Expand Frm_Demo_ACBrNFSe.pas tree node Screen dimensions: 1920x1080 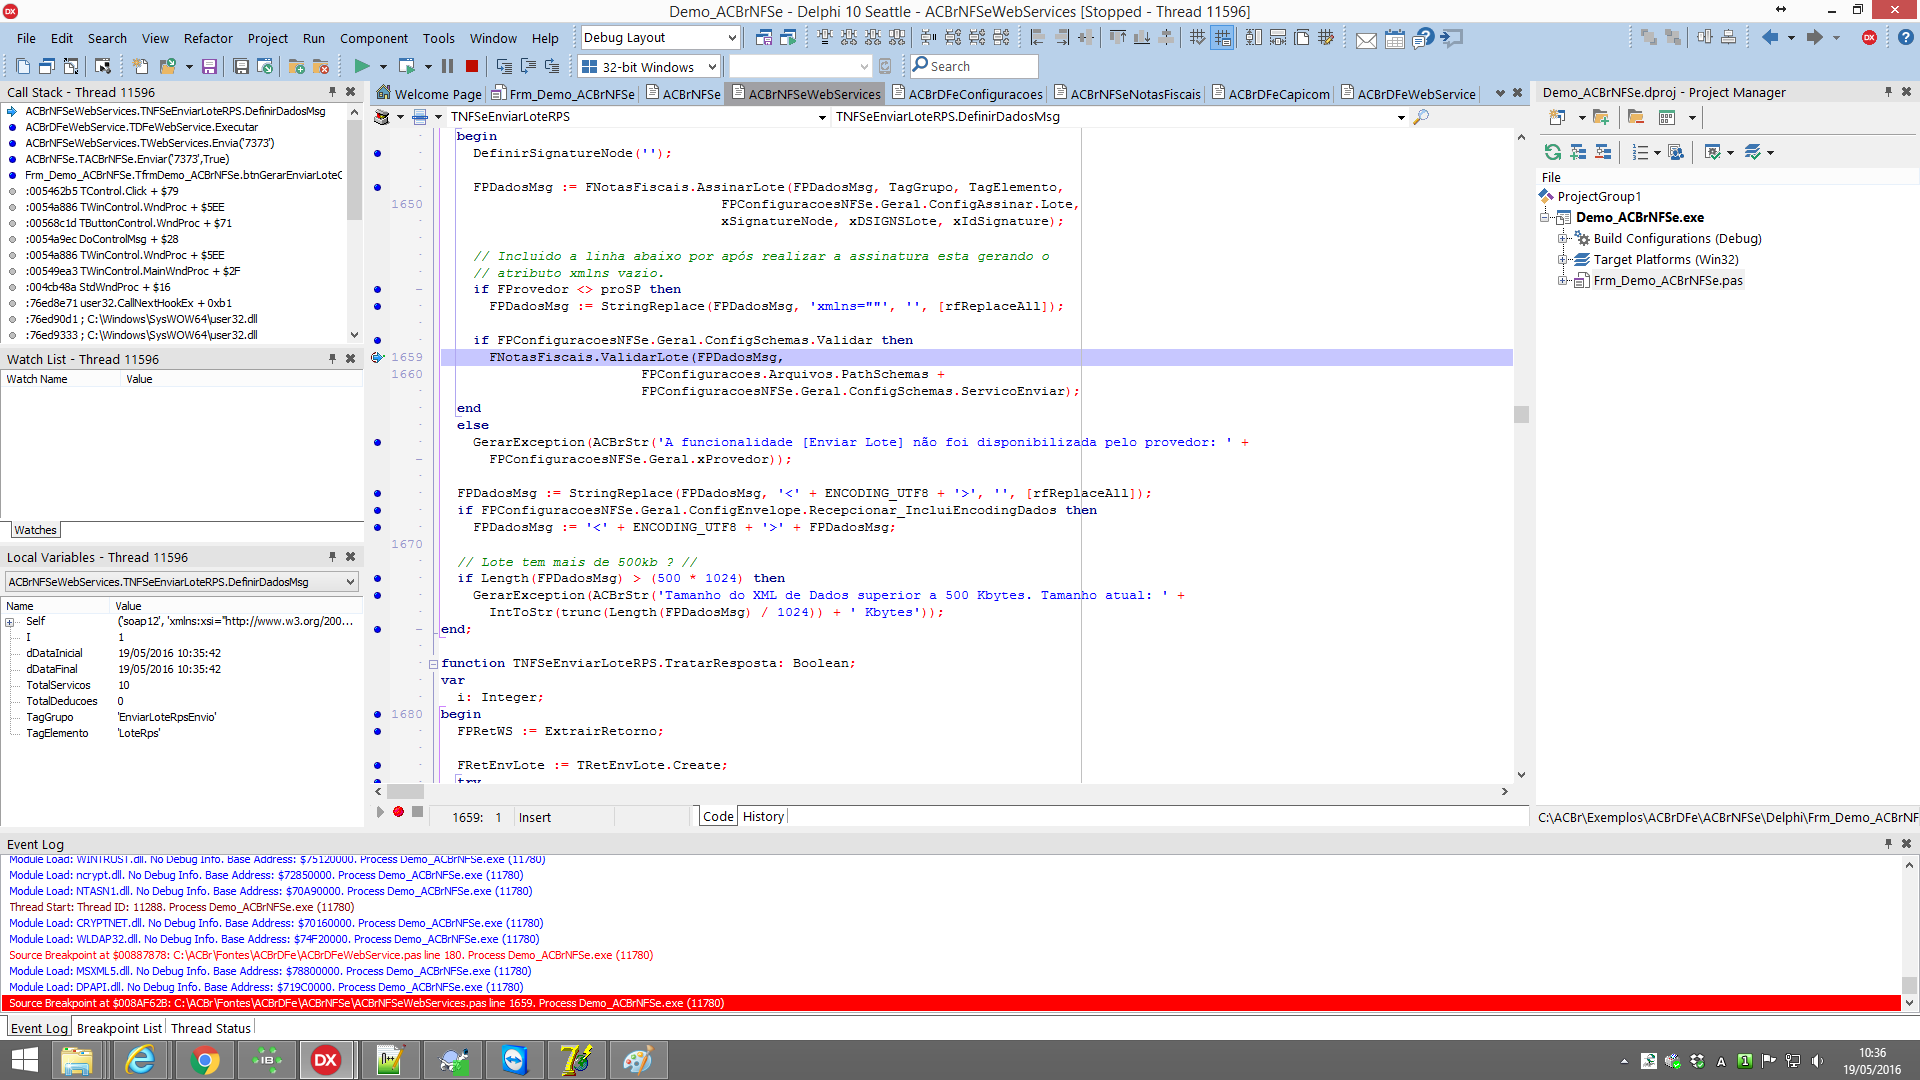[x=1562, y=280]
